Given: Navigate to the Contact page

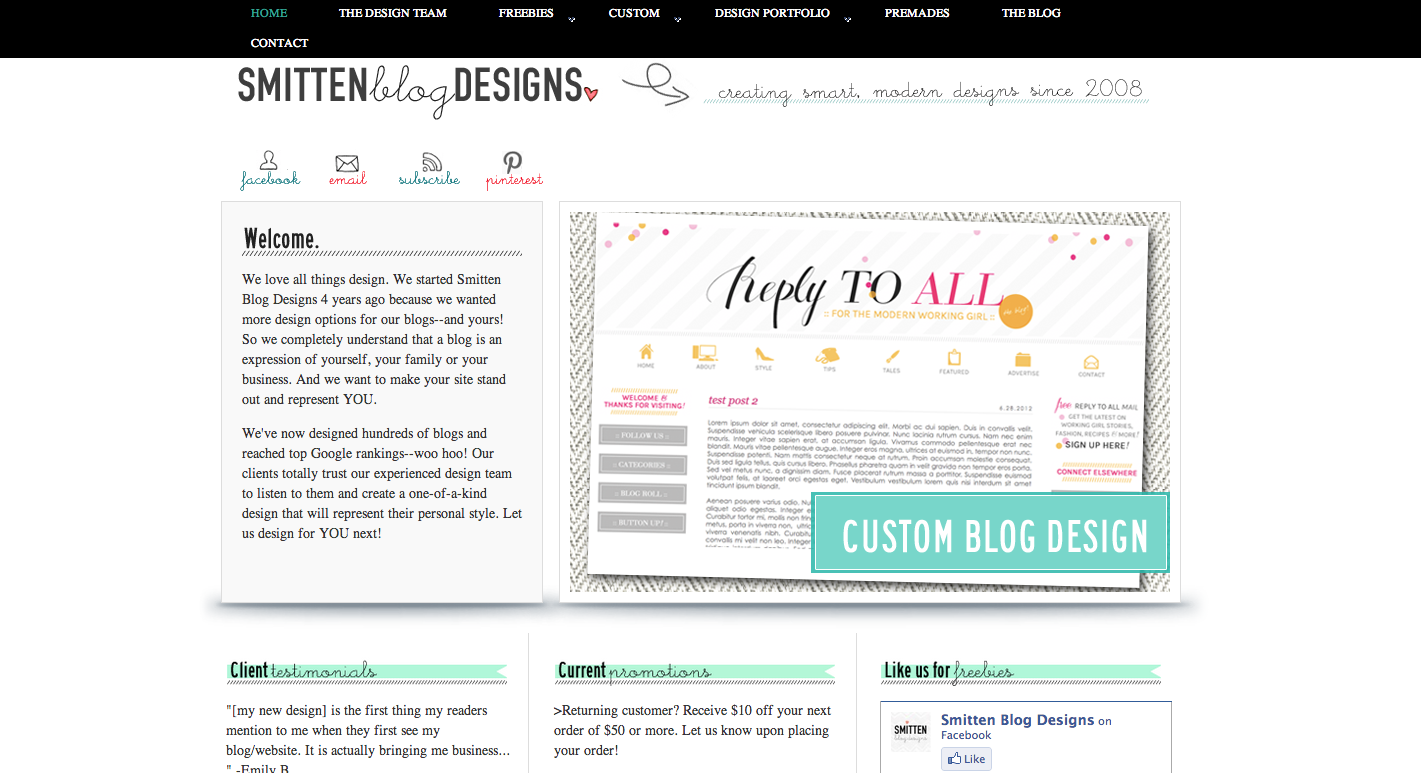Looking at the screenshot, I should (279, 43).
